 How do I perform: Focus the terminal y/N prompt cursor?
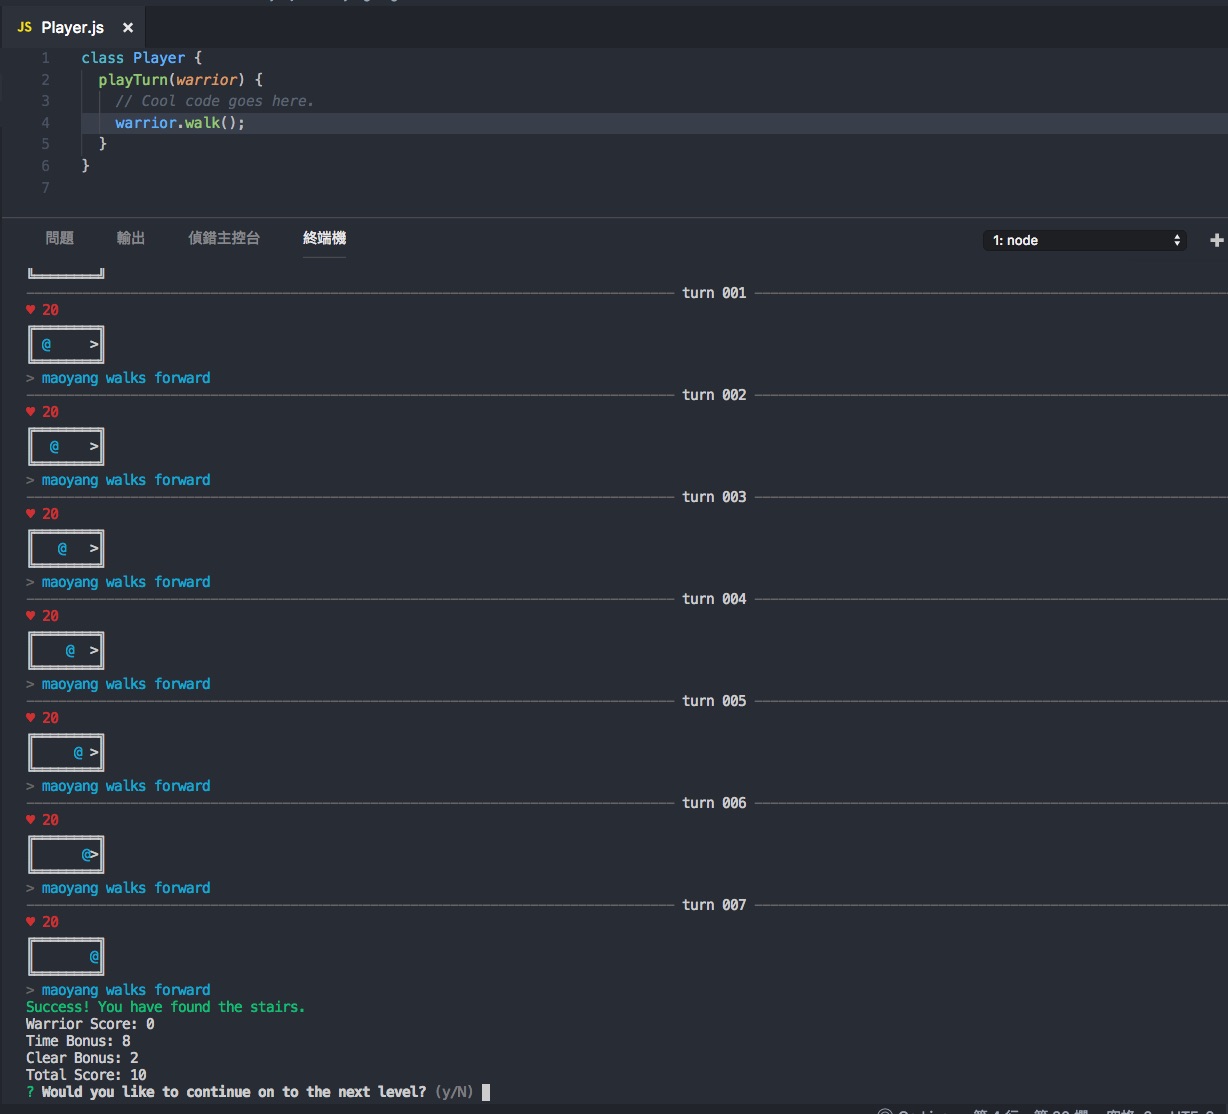(x=486, y=1092)
